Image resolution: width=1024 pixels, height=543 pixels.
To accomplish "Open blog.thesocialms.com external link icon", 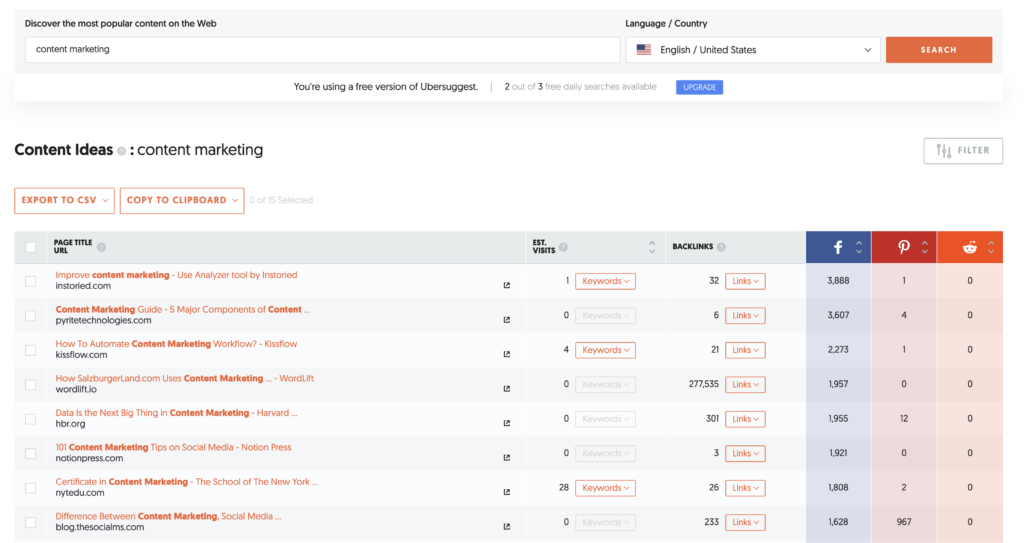I will (507, 527).
